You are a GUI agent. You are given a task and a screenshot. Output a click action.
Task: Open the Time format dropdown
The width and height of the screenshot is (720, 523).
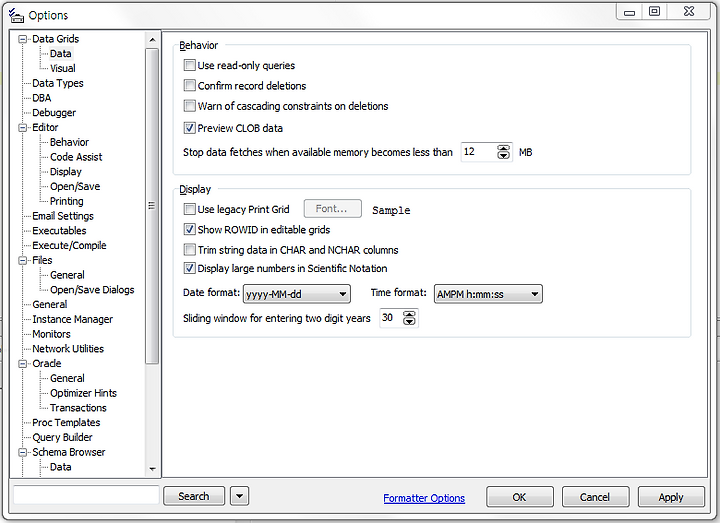(488, 294)
